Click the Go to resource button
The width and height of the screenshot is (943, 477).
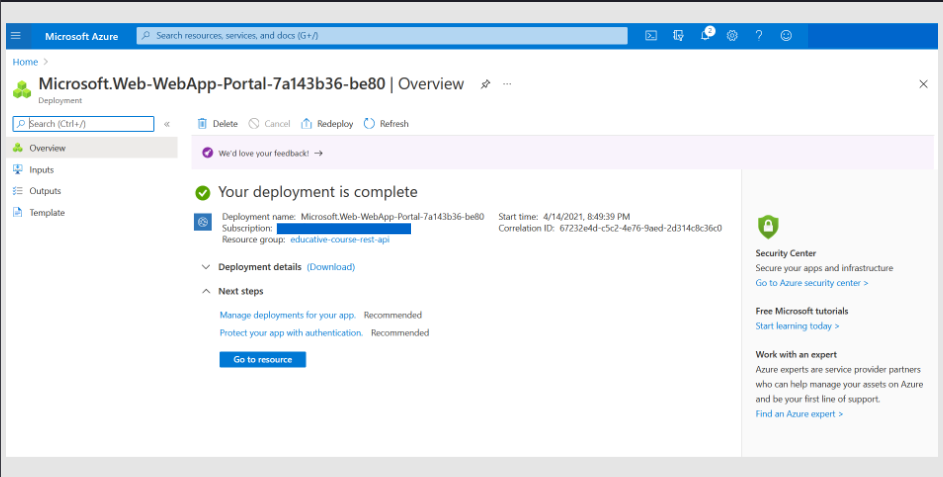[x=263, y=360]
